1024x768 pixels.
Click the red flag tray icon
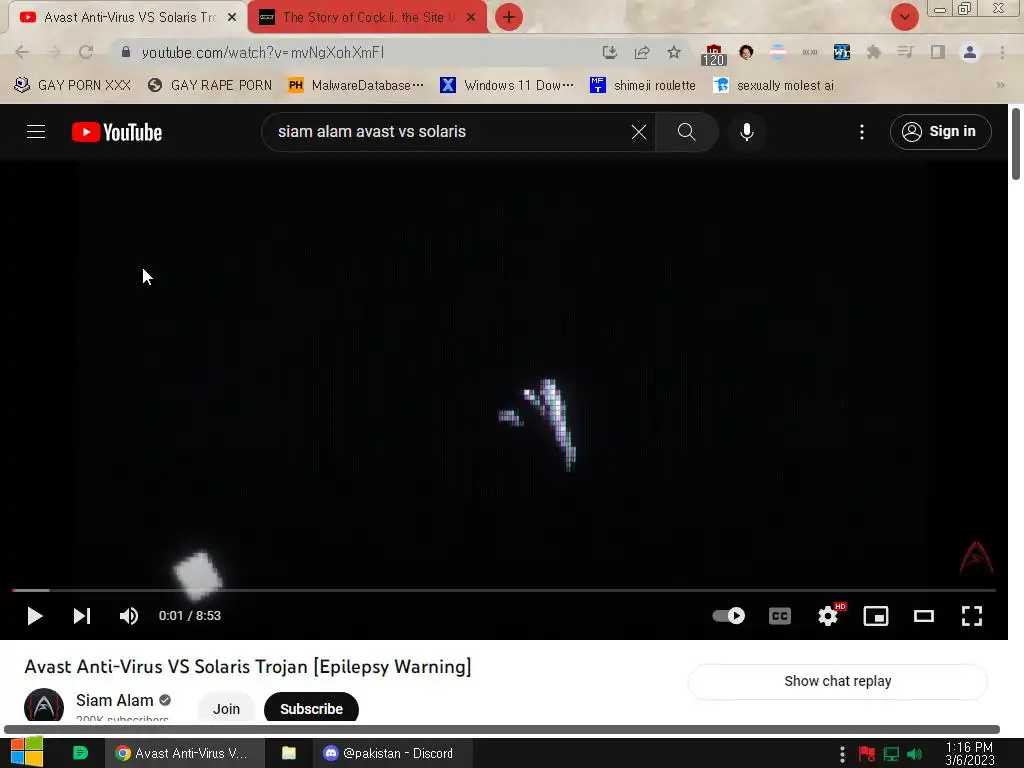(867, 754)
